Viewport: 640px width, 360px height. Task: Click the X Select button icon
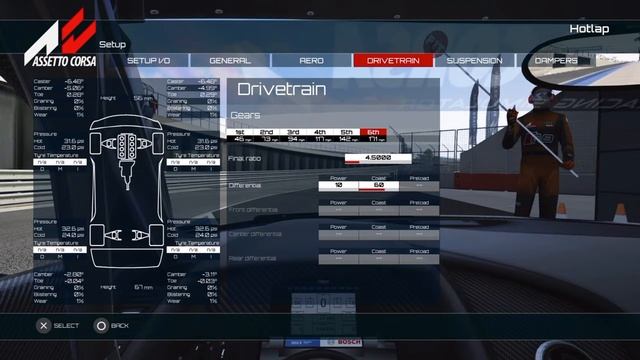(44, 326)
